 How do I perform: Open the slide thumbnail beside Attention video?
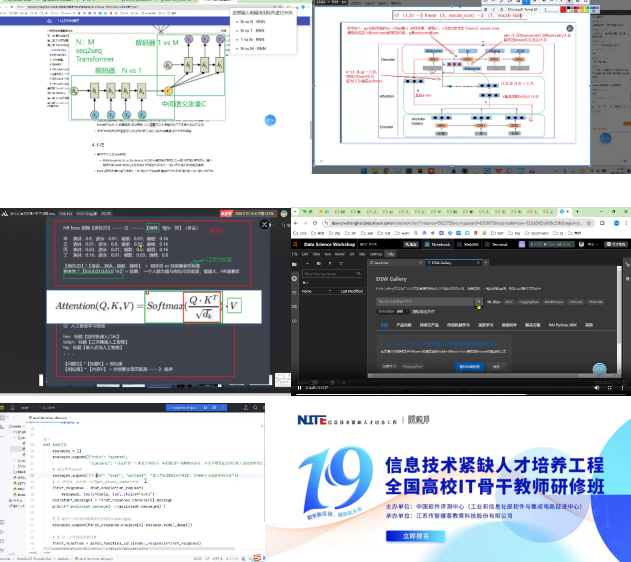(x=283, y=379)
